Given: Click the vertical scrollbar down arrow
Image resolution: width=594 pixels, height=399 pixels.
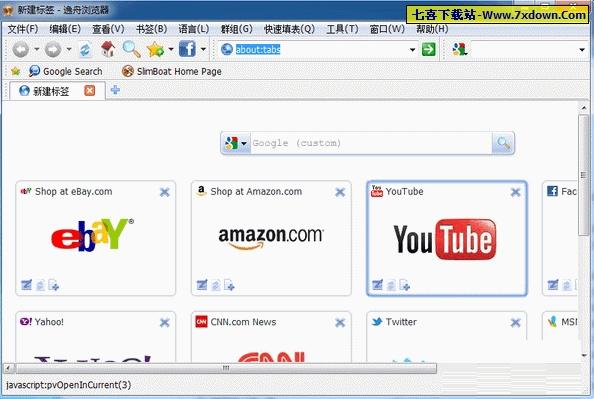Looking at the screenshot, I should tap(583, 356).
